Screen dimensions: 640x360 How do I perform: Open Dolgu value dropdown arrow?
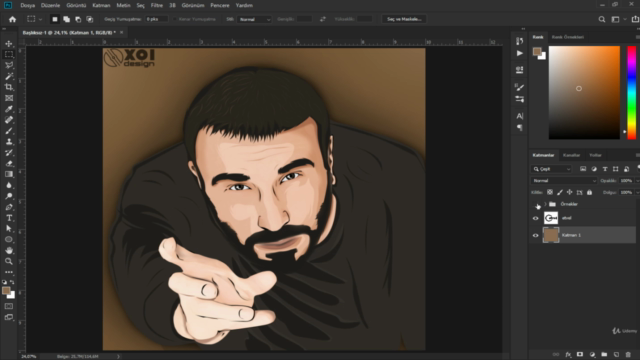tap(637, 192)
